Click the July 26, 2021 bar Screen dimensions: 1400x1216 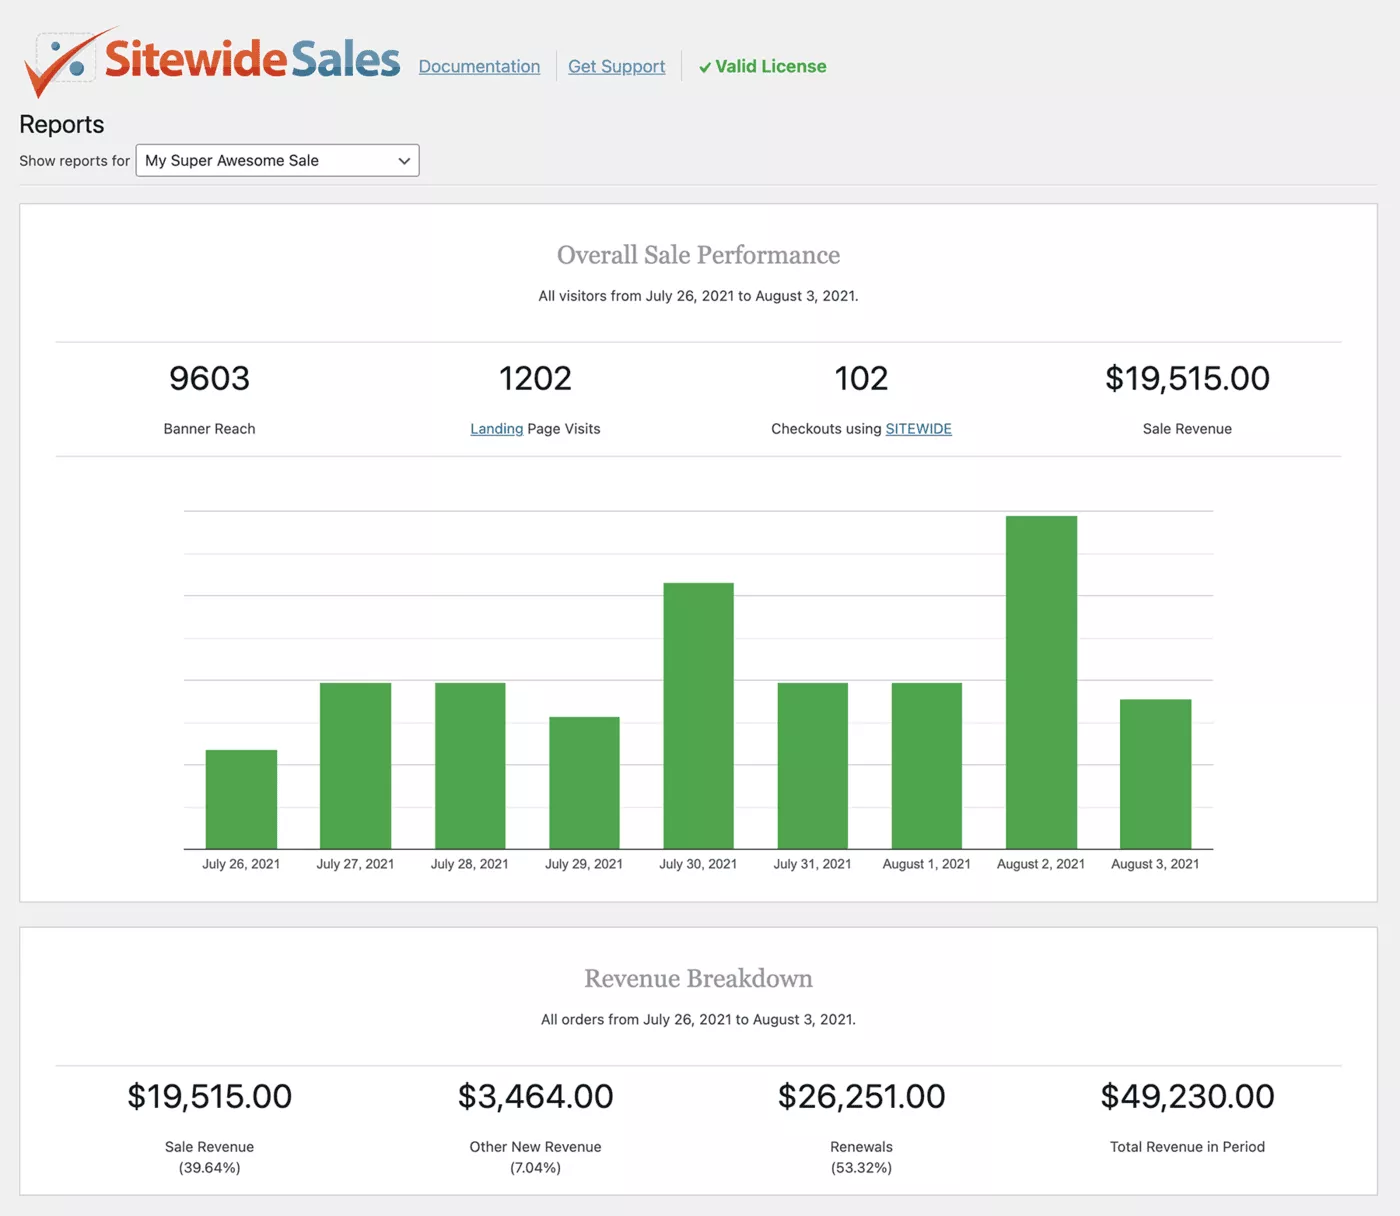[241, 799]
